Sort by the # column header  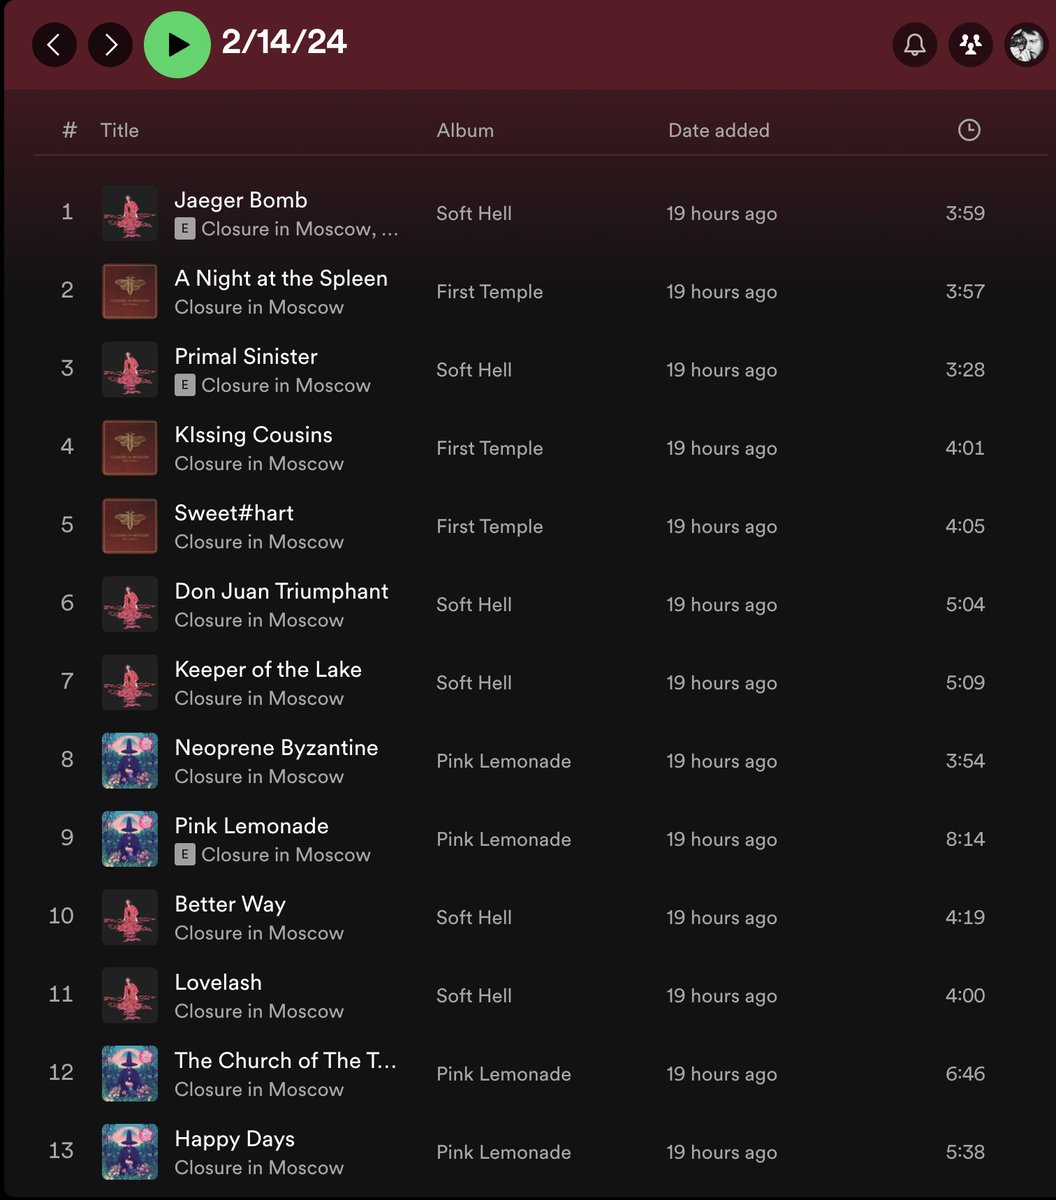tap(69, 130)
